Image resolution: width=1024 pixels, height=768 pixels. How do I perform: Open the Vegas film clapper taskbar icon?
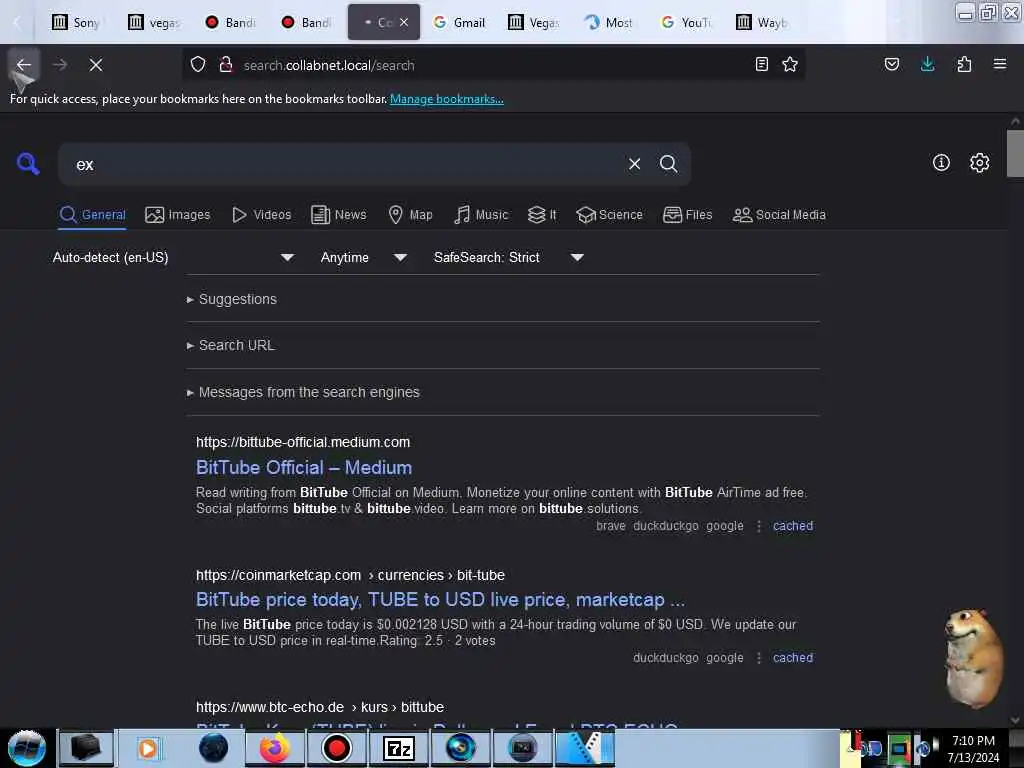584,748
